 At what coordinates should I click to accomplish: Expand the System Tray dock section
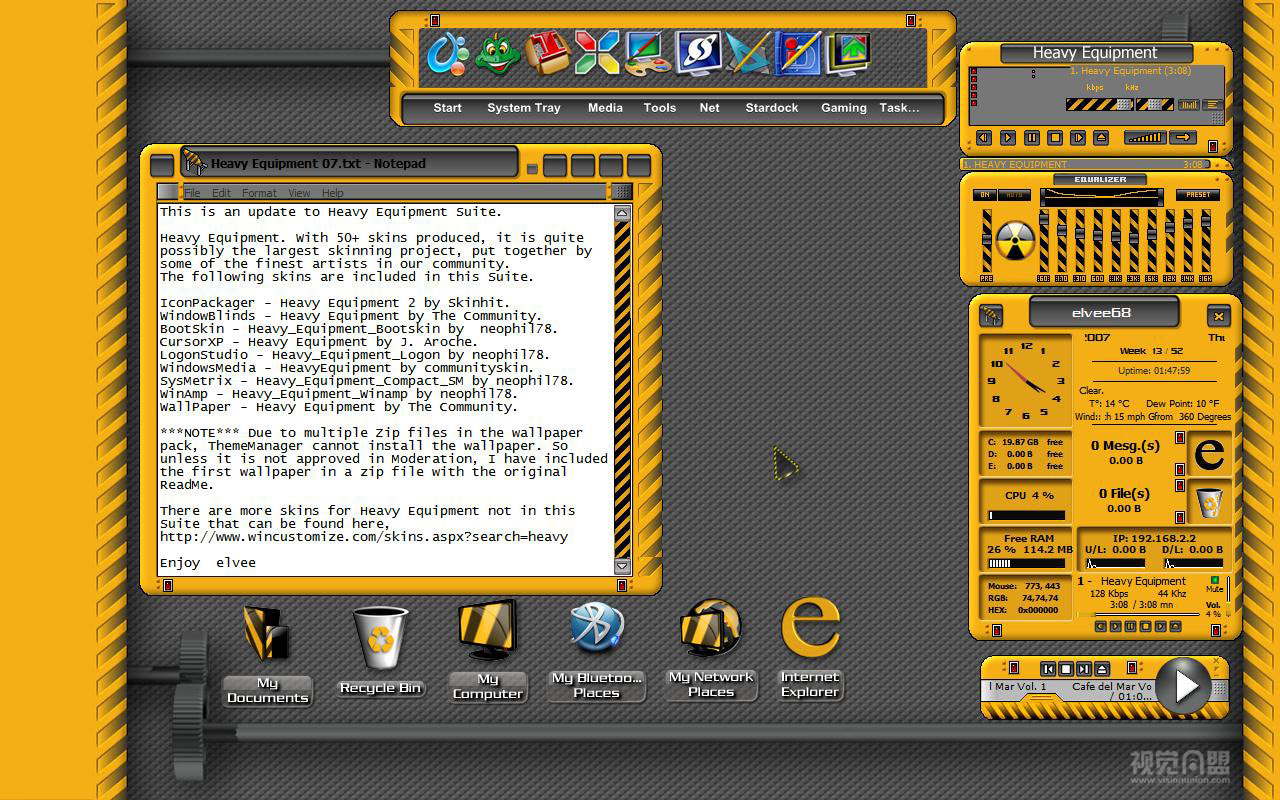tap(523, 108)
